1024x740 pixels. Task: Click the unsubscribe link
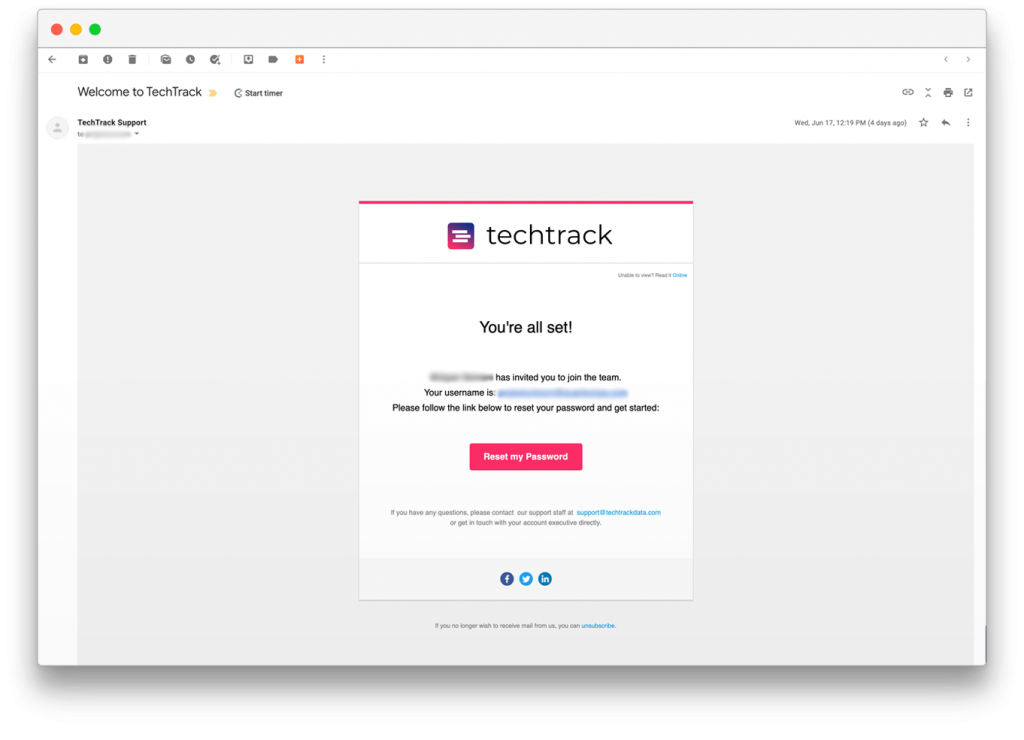tap(598, 626)
